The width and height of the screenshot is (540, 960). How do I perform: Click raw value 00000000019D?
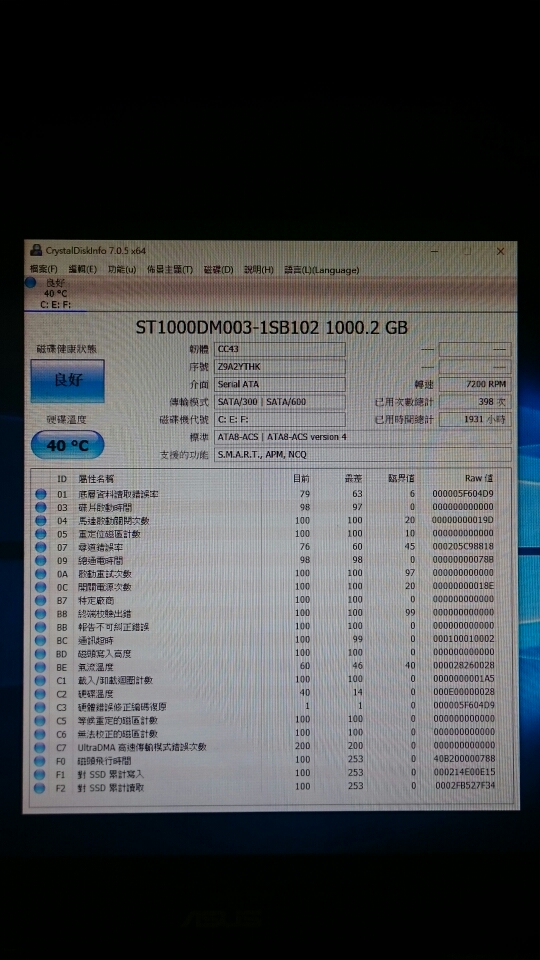[463, 520]
